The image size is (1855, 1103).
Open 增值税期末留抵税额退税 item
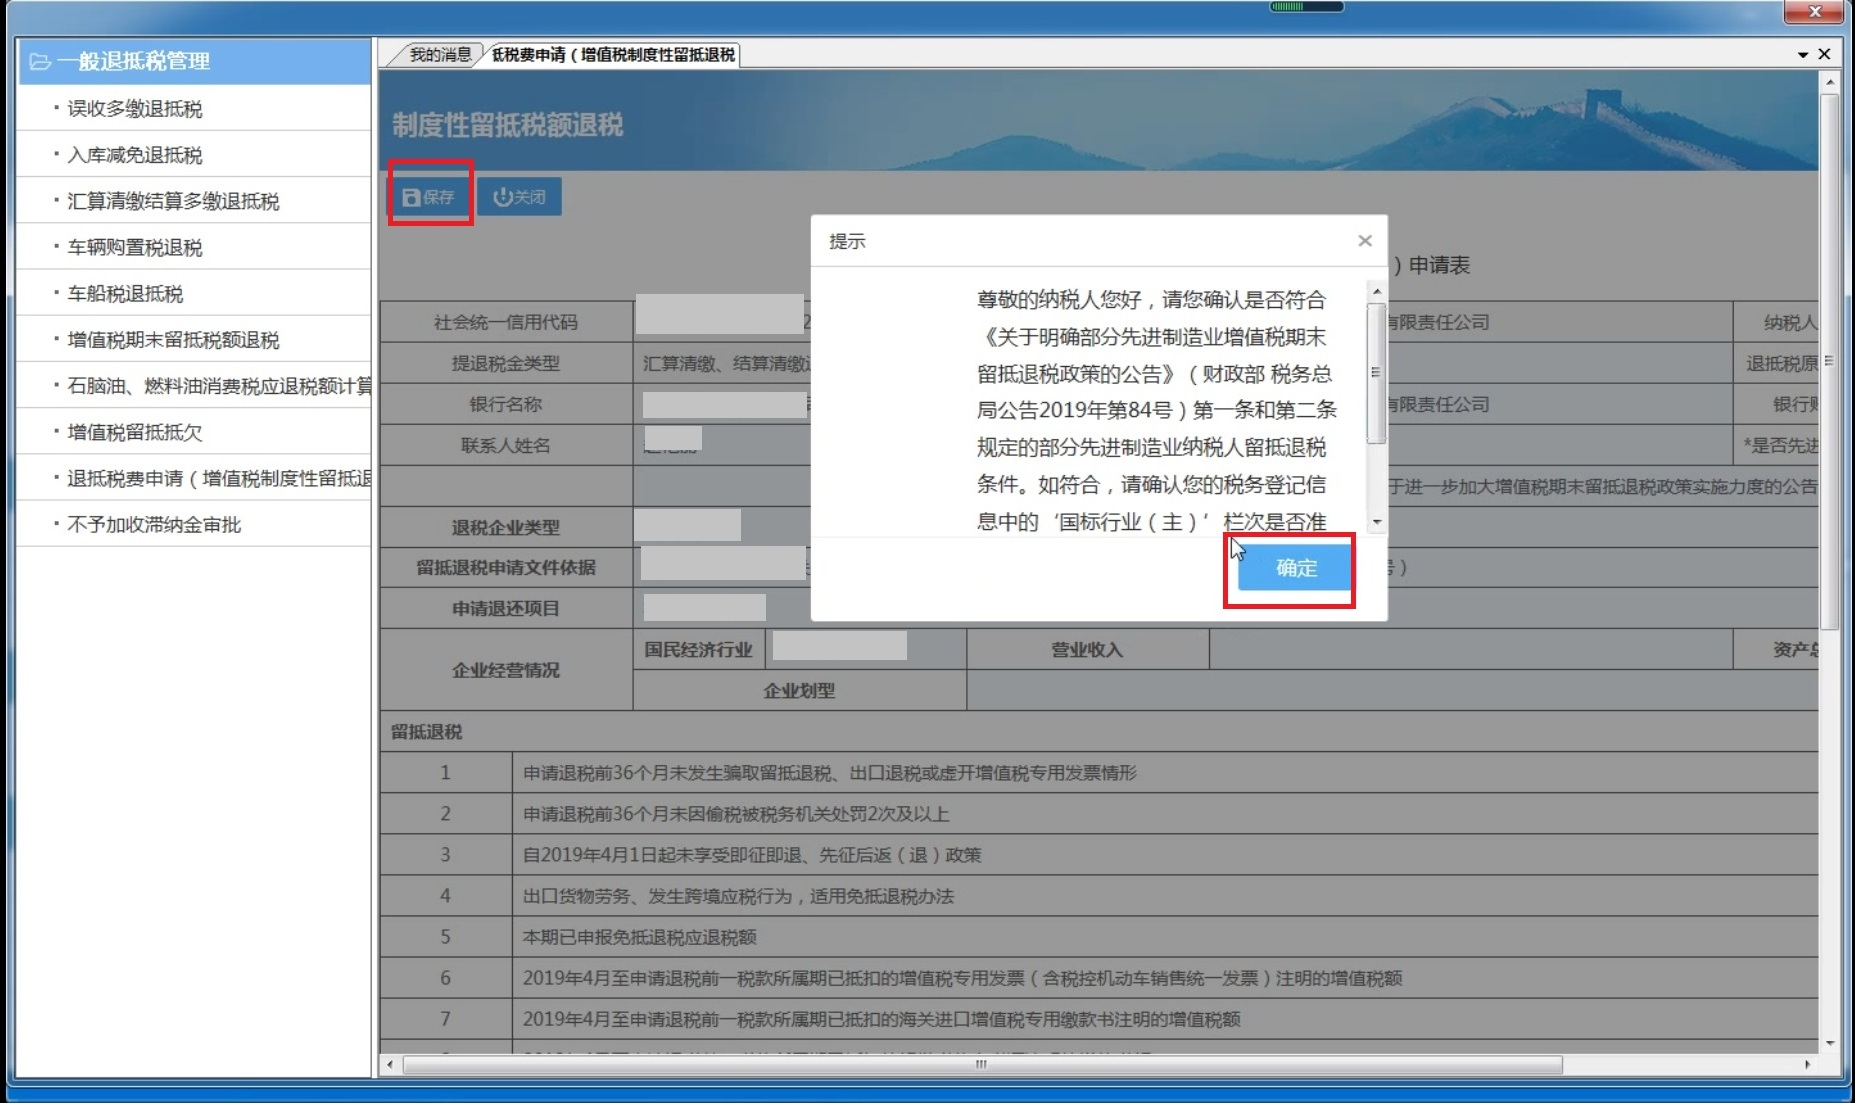[x=173, y=340]
